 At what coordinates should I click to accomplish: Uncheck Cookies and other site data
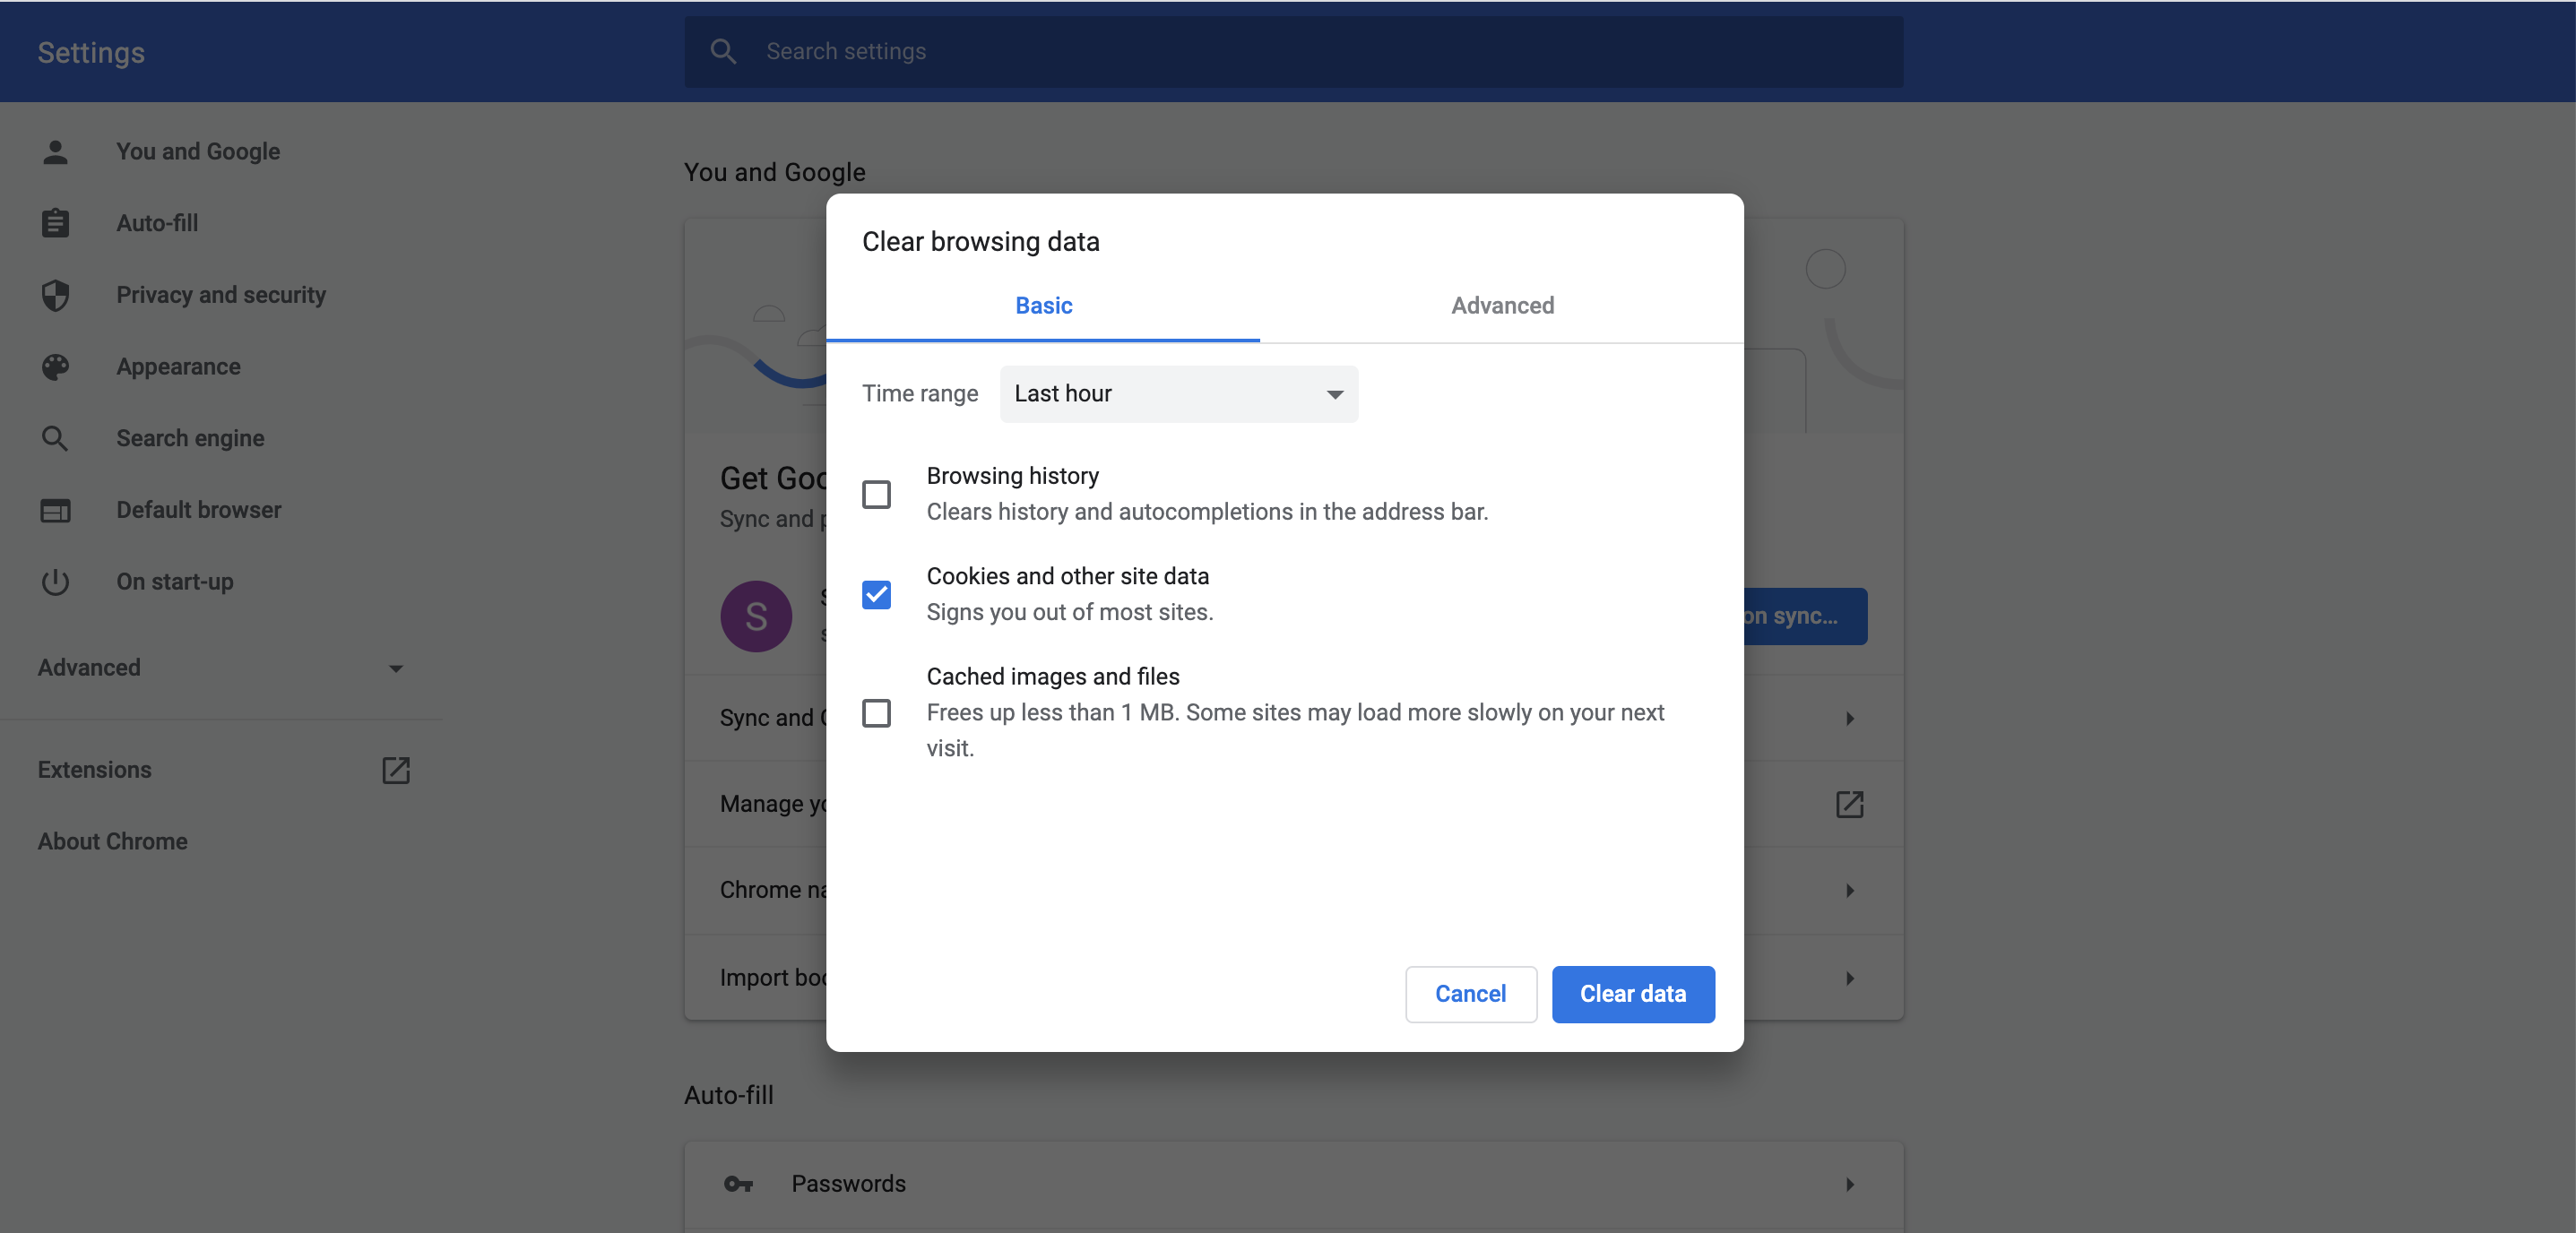tap(876, 595)
